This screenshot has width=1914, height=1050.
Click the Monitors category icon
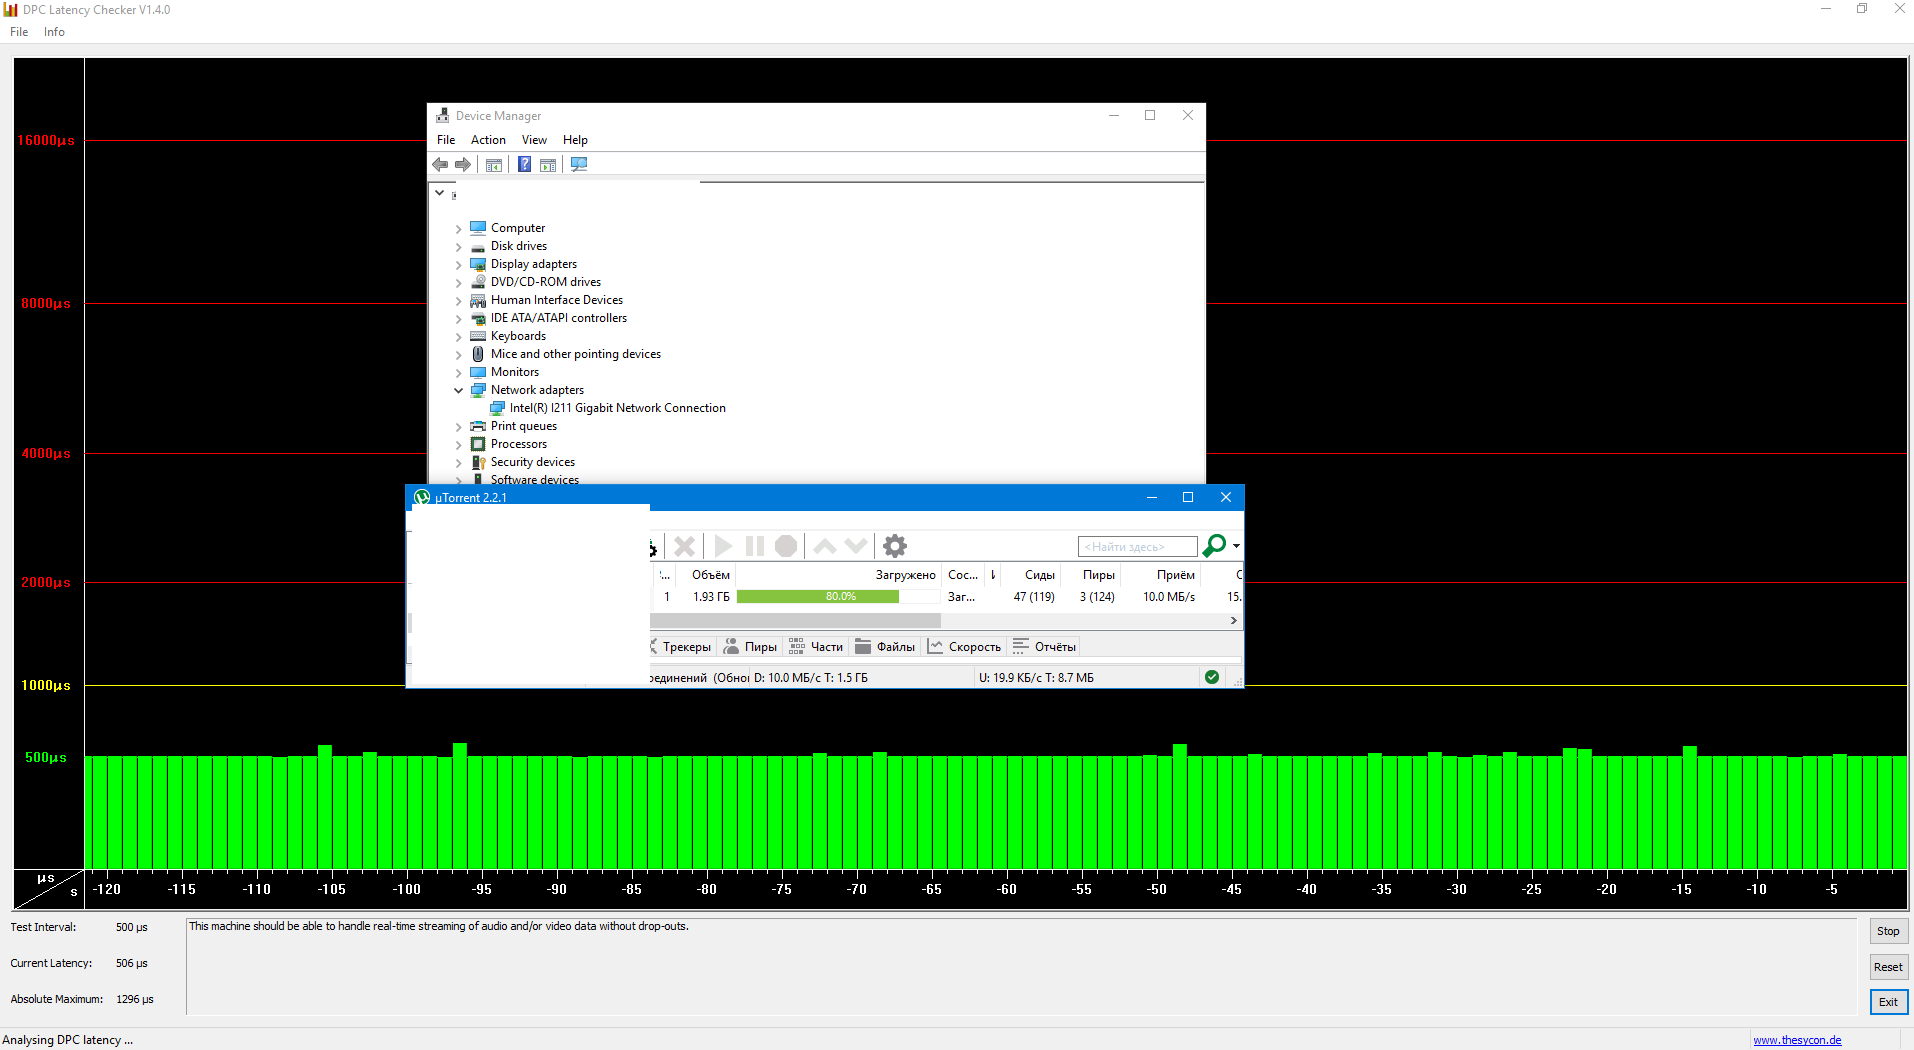pos(478,372)
